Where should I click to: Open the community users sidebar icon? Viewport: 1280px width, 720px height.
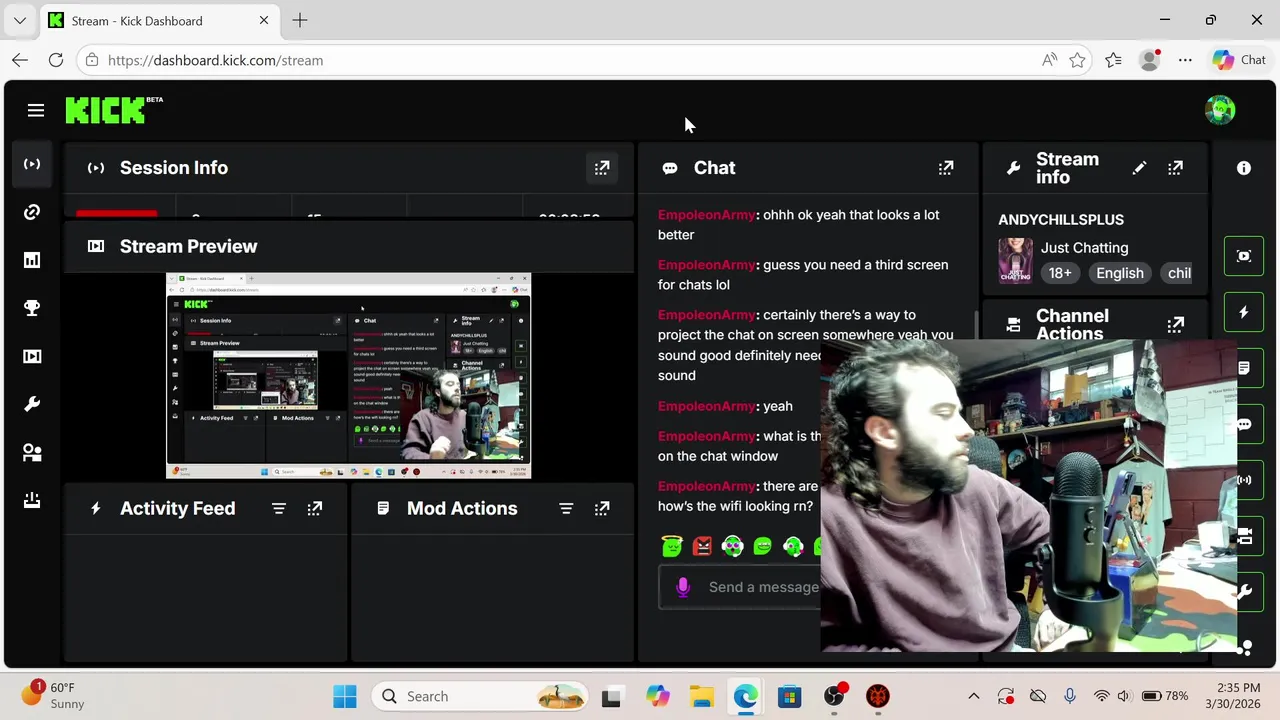(32, 452)
